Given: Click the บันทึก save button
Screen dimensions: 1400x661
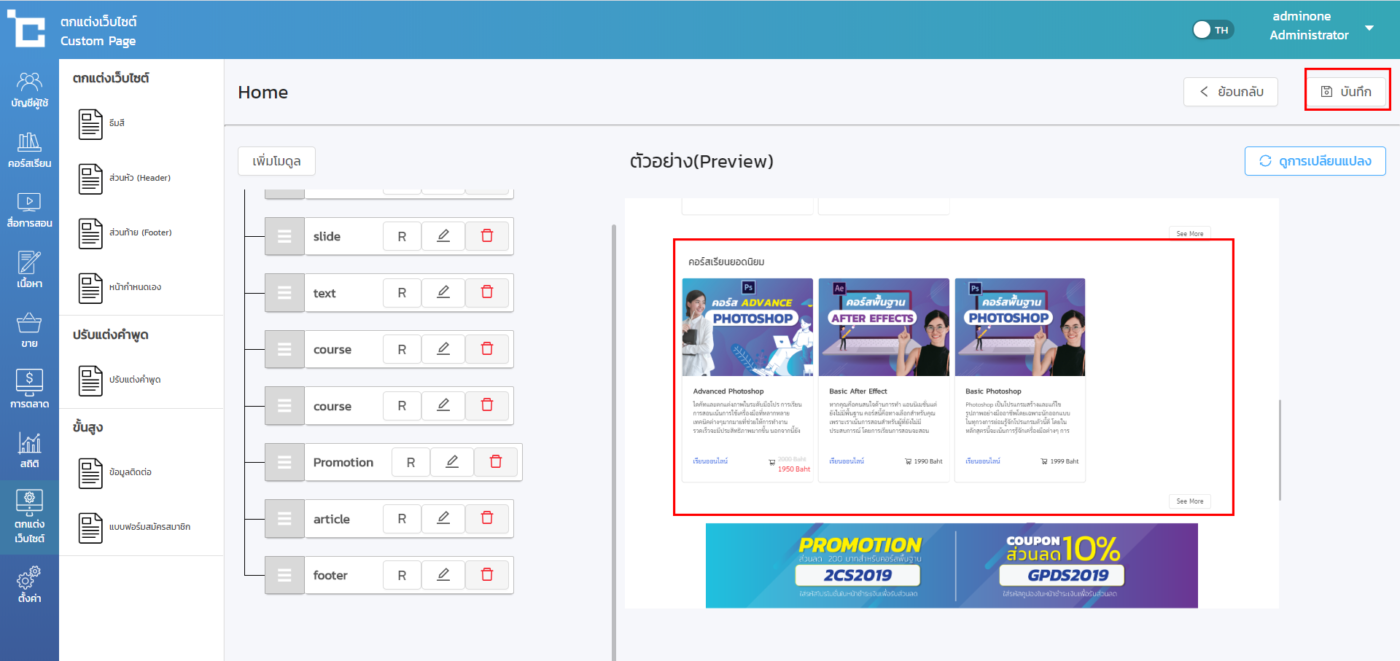Looking at the screenshot, I should click(1347, 92).
